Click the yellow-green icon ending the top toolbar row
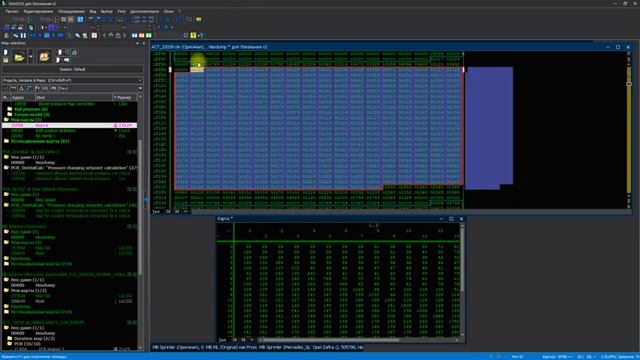The image size is (640, 360). coord(199,19)
